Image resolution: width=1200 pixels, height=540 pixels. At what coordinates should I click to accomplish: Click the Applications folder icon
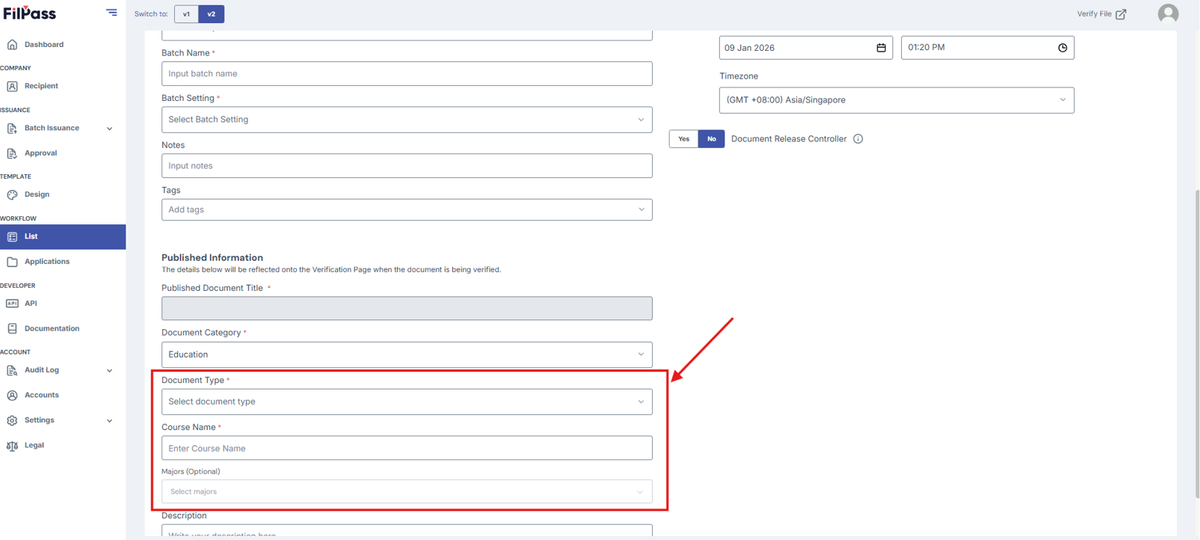(x=12, y=262)
